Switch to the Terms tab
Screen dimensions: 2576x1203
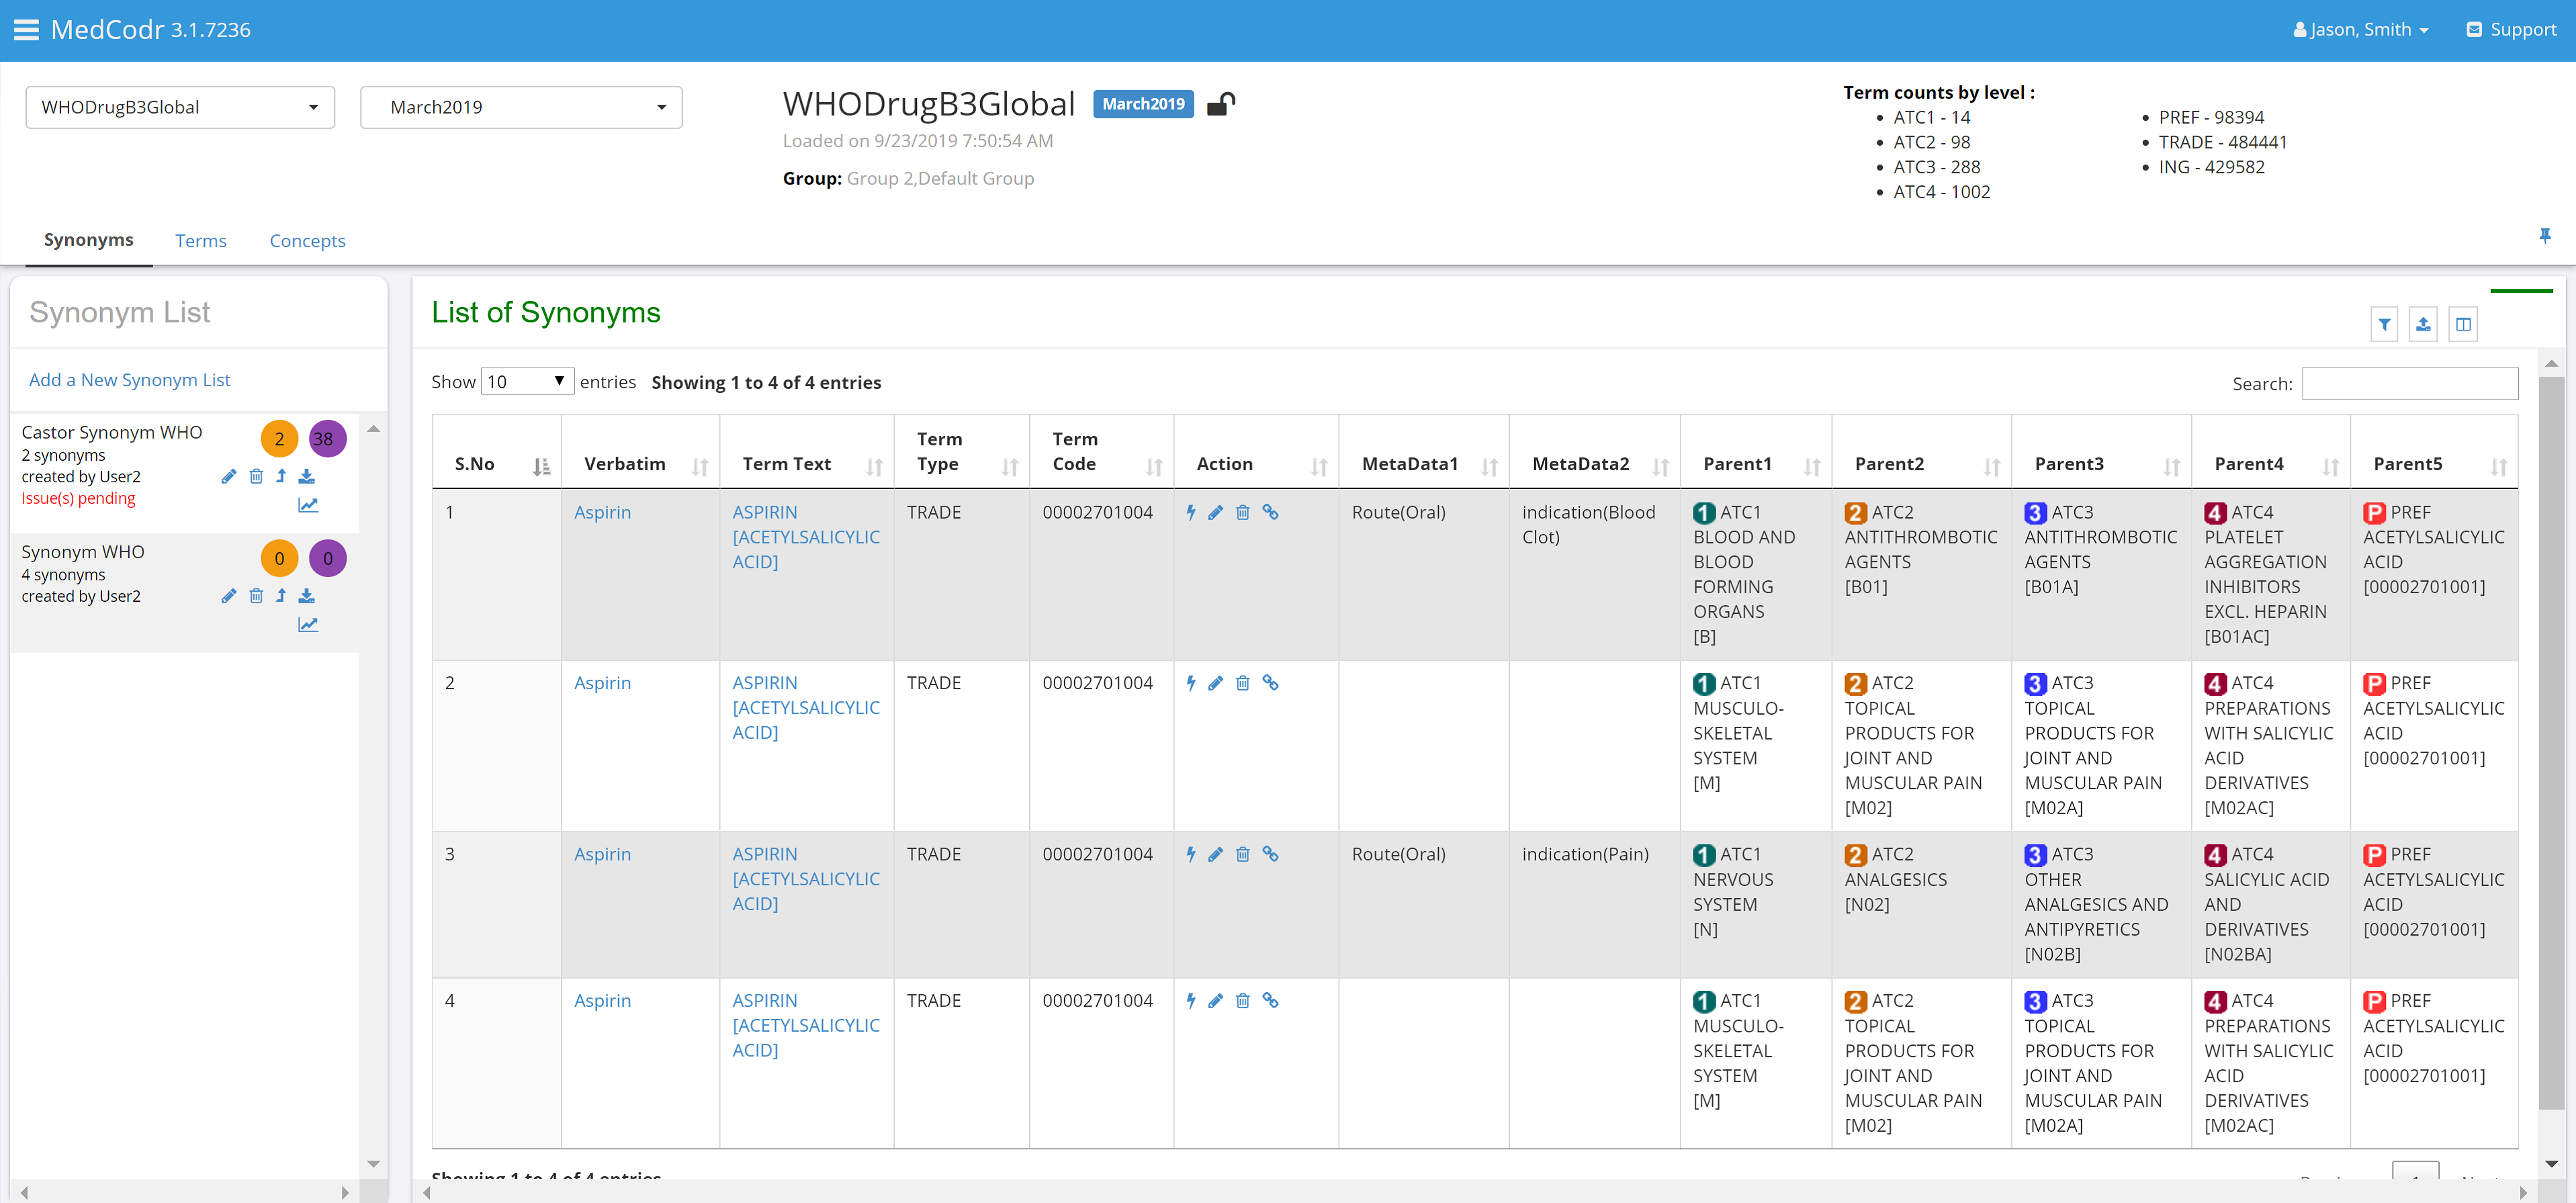pyautogui.click(x=200, y=241)
